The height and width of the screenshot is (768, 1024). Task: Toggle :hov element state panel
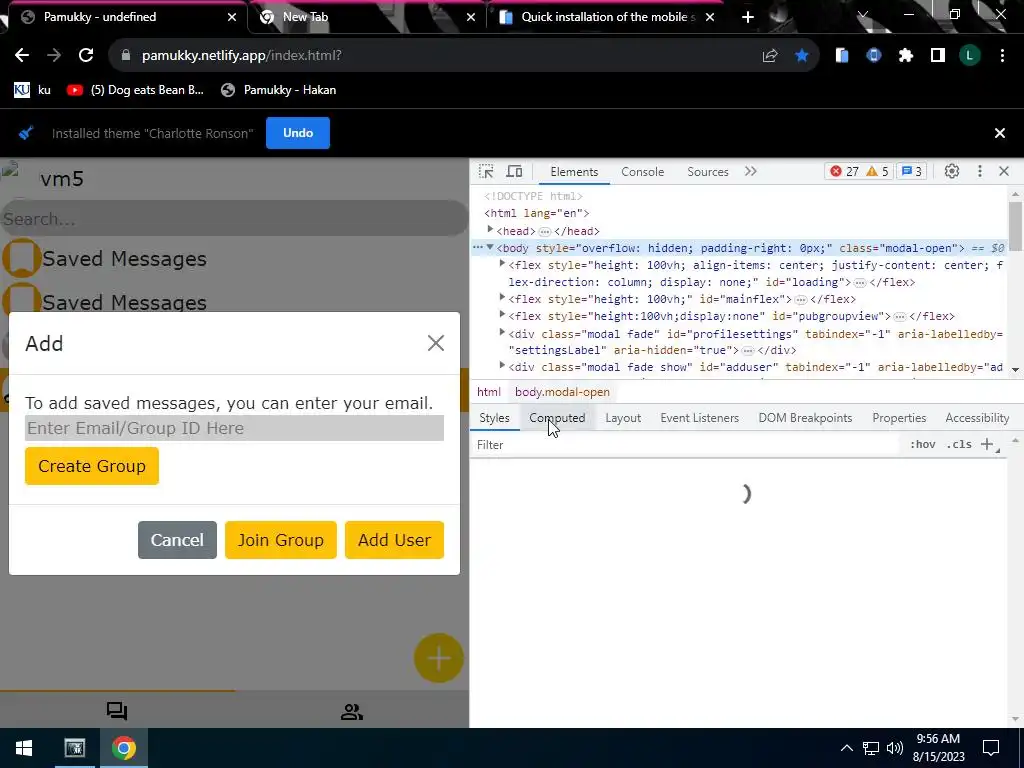[x=922, y=445]
